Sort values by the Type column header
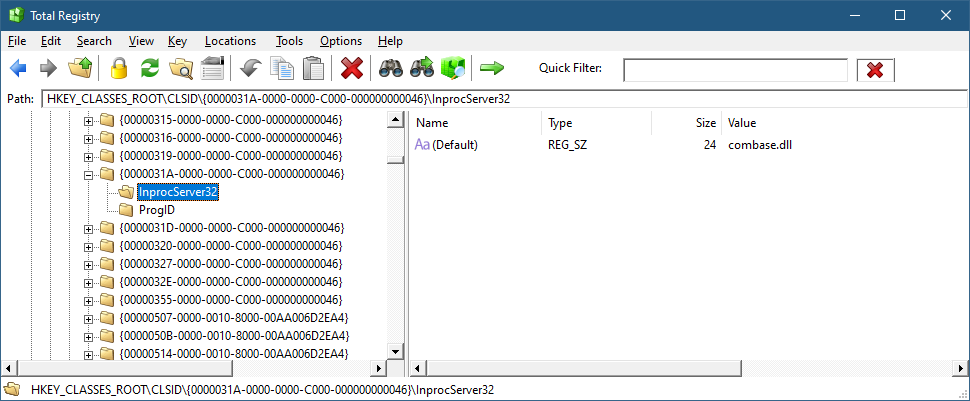The height and width of the screenshot is (401, 970). pyautogui.click(x=560, y=123)
